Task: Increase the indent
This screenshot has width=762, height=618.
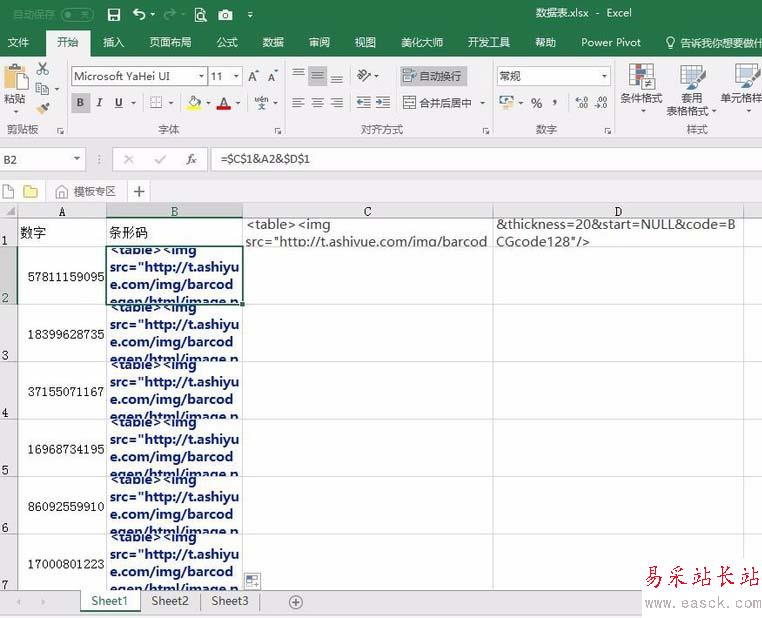Action: click(x=383, y=102)
